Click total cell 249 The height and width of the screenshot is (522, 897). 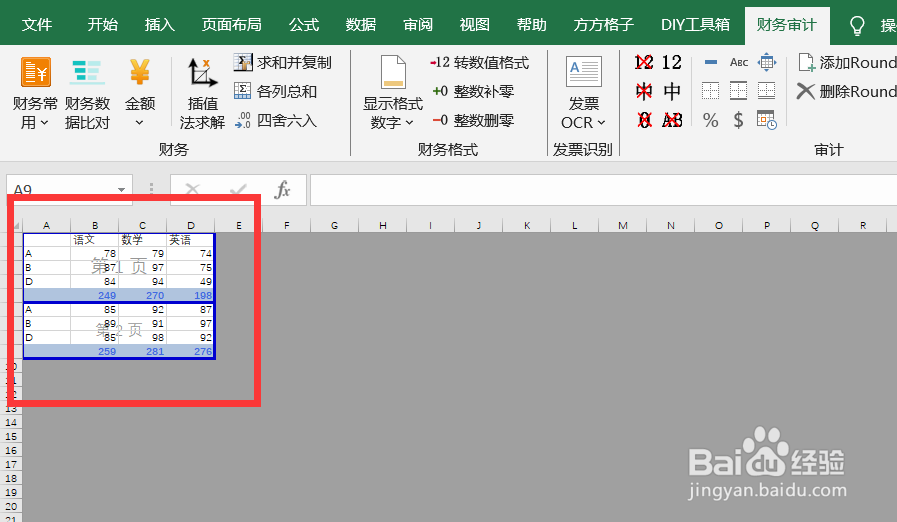click(95, 296)
